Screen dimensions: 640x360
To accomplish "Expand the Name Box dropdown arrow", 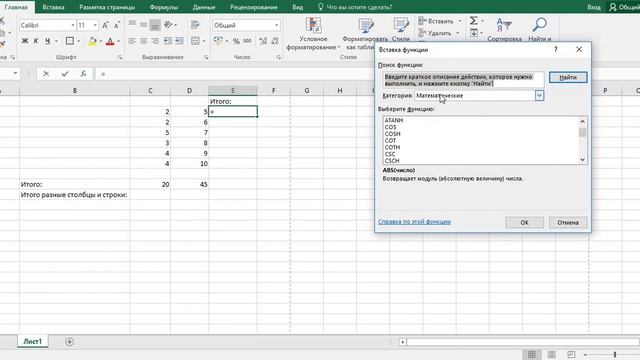I will (15, 73).
